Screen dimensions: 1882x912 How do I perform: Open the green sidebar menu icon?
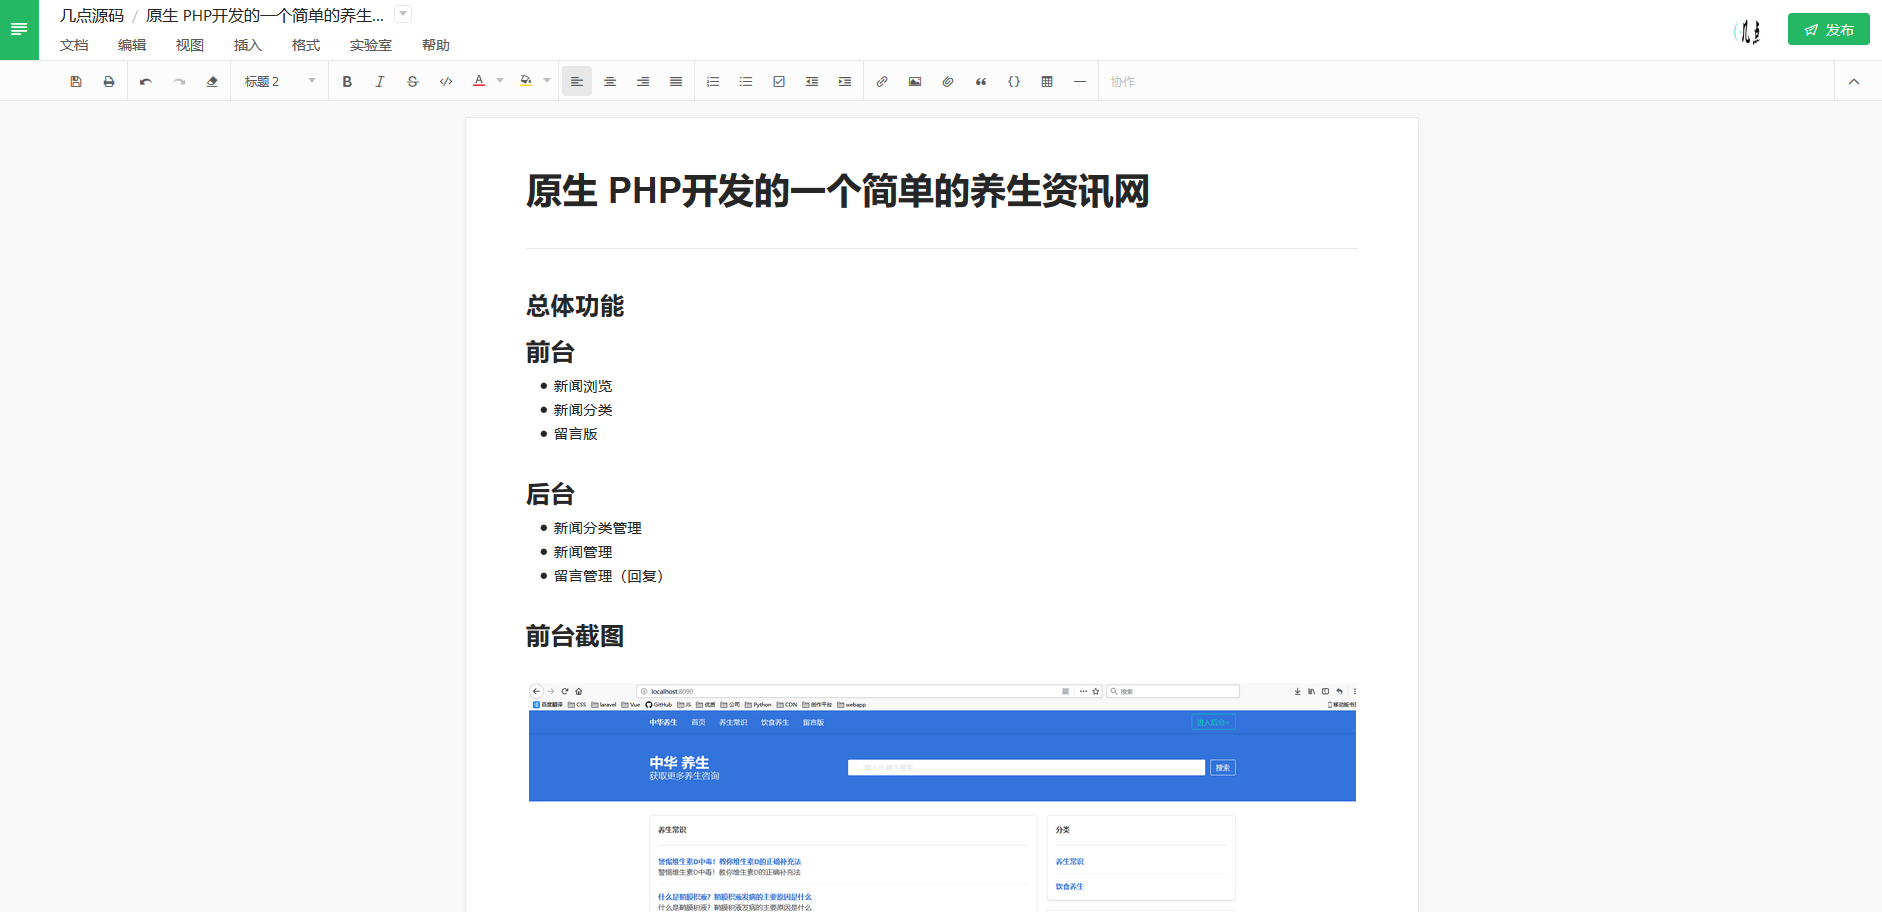(19, 30)
